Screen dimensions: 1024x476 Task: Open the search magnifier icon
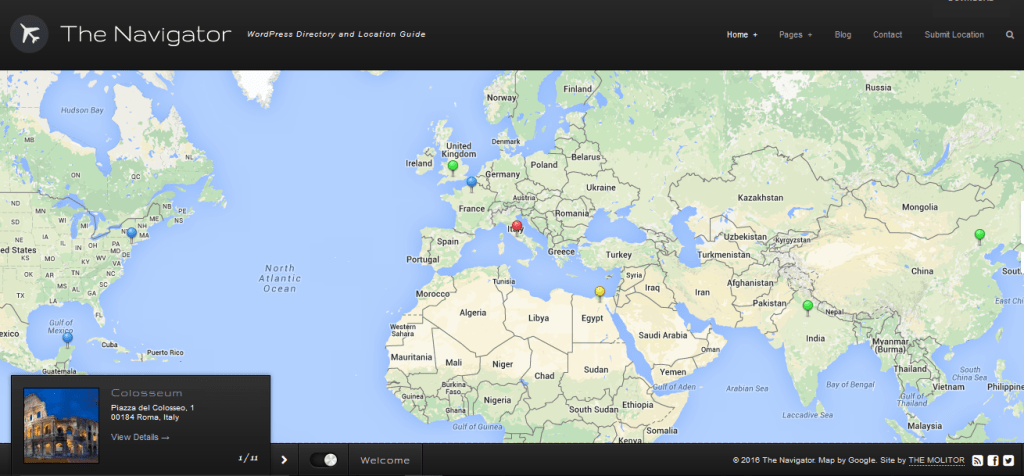pos(1010,35)
